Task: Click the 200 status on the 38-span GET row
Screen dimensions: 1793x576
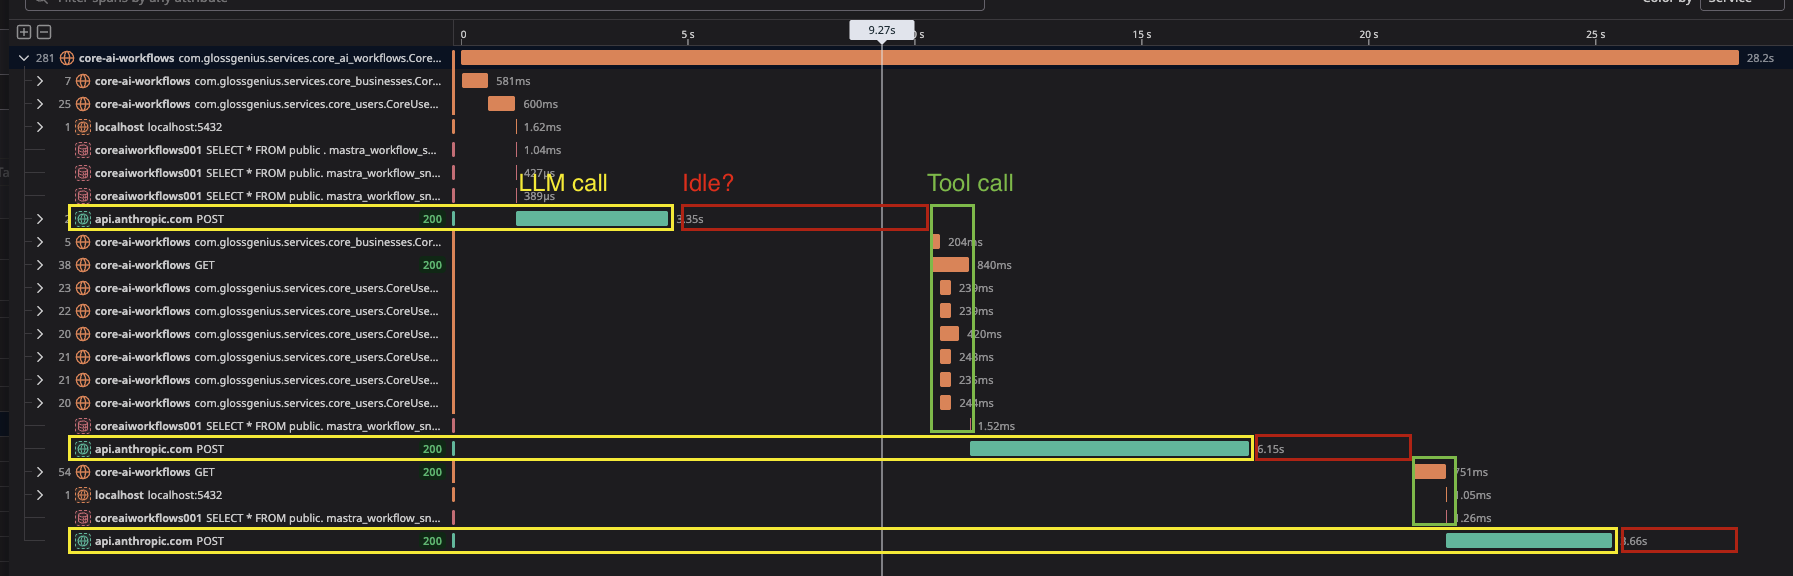Action: pyautogui.click(x=432, y=265)
